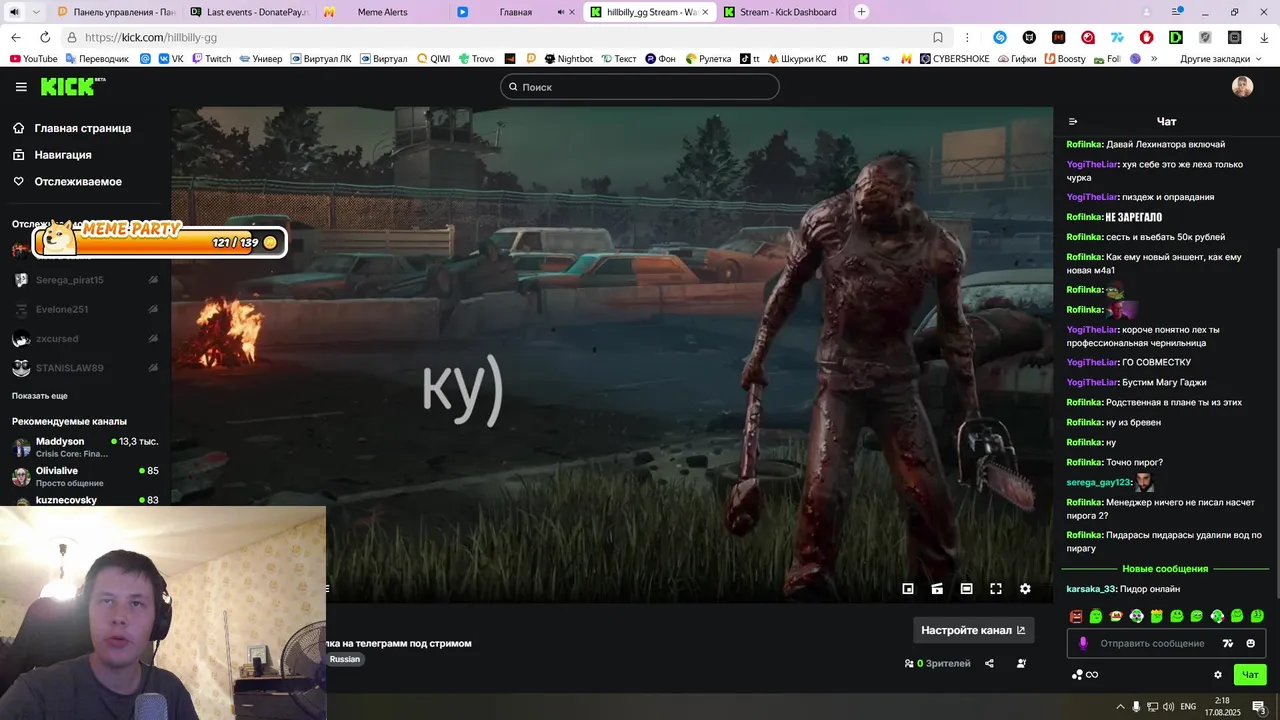Select the red angry emote
Image resolution: width=1280 pixels, height=720 pixels.
[1076, 616]
